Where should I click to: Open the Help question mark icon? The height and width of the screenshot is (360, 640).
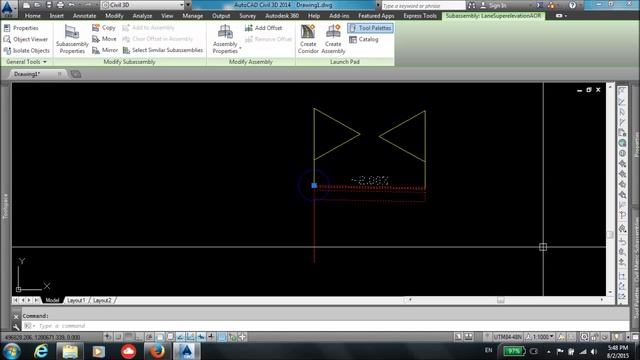[572, 5]
